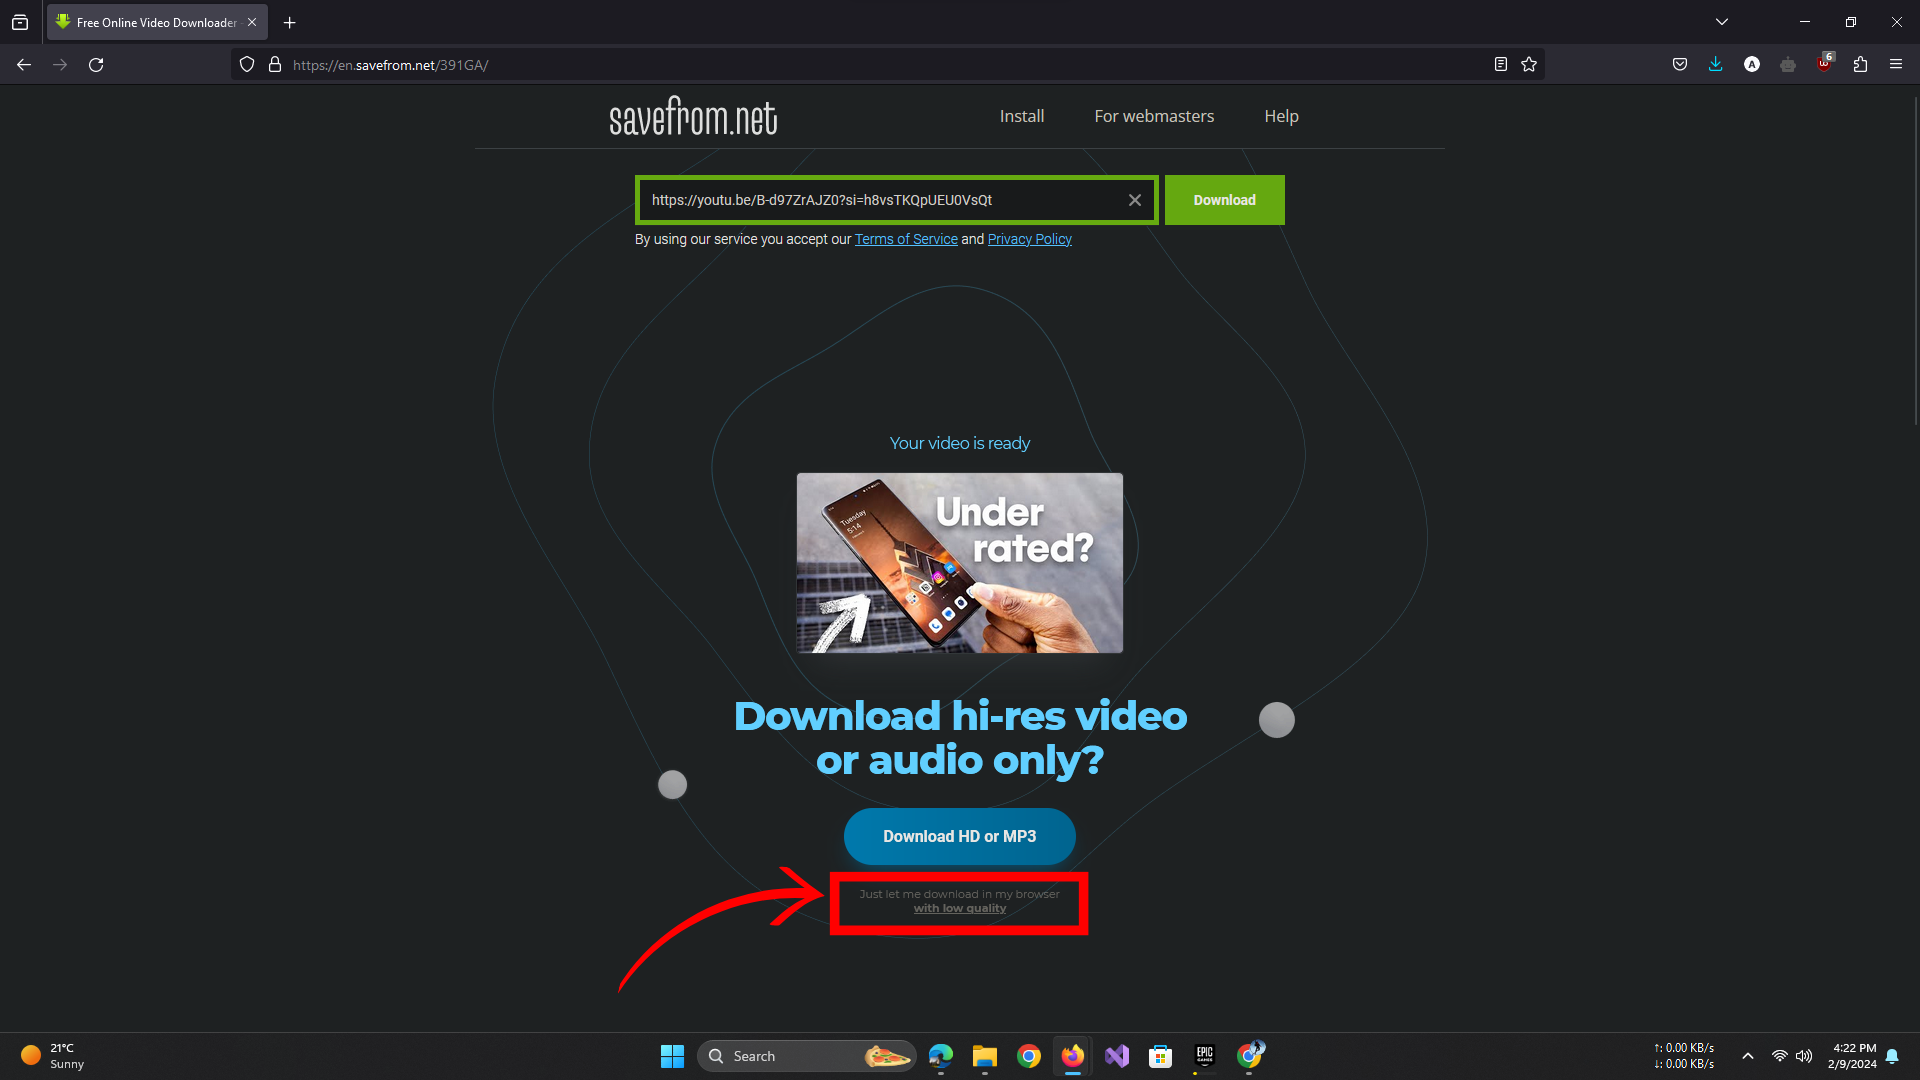Open the Firefox hamburger application menu

tap(1896, 65)
